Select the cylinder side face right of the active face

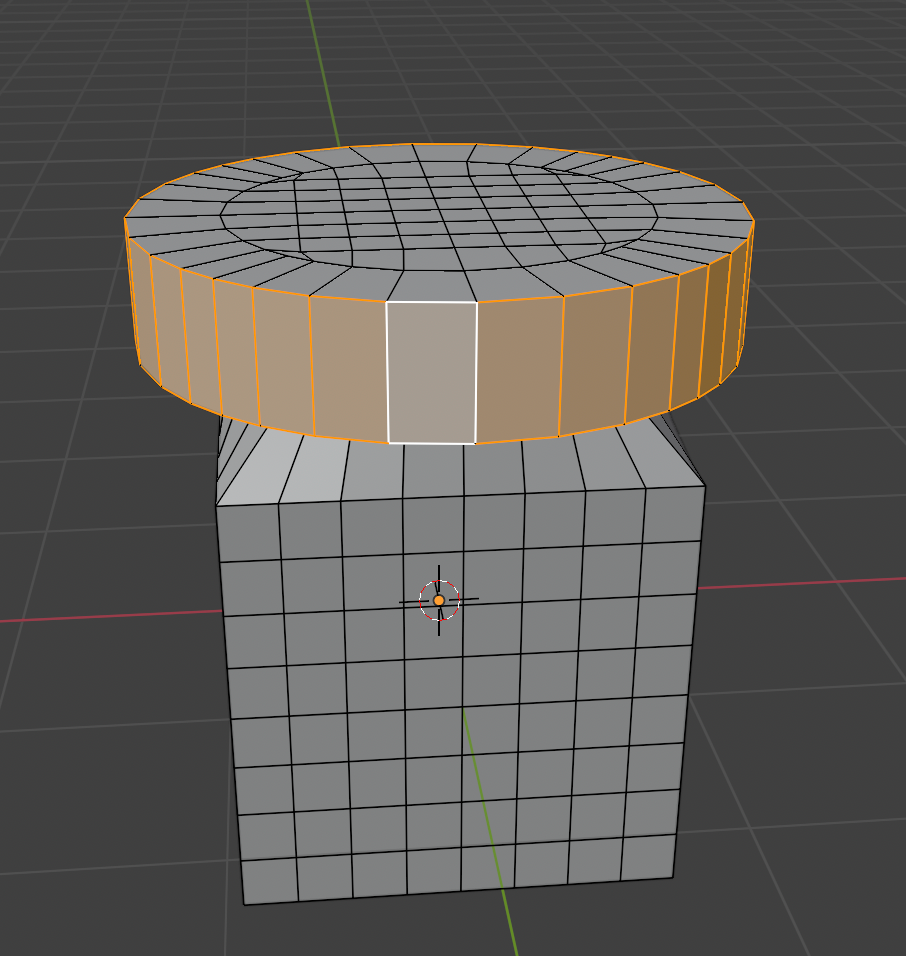pos(520,370)
